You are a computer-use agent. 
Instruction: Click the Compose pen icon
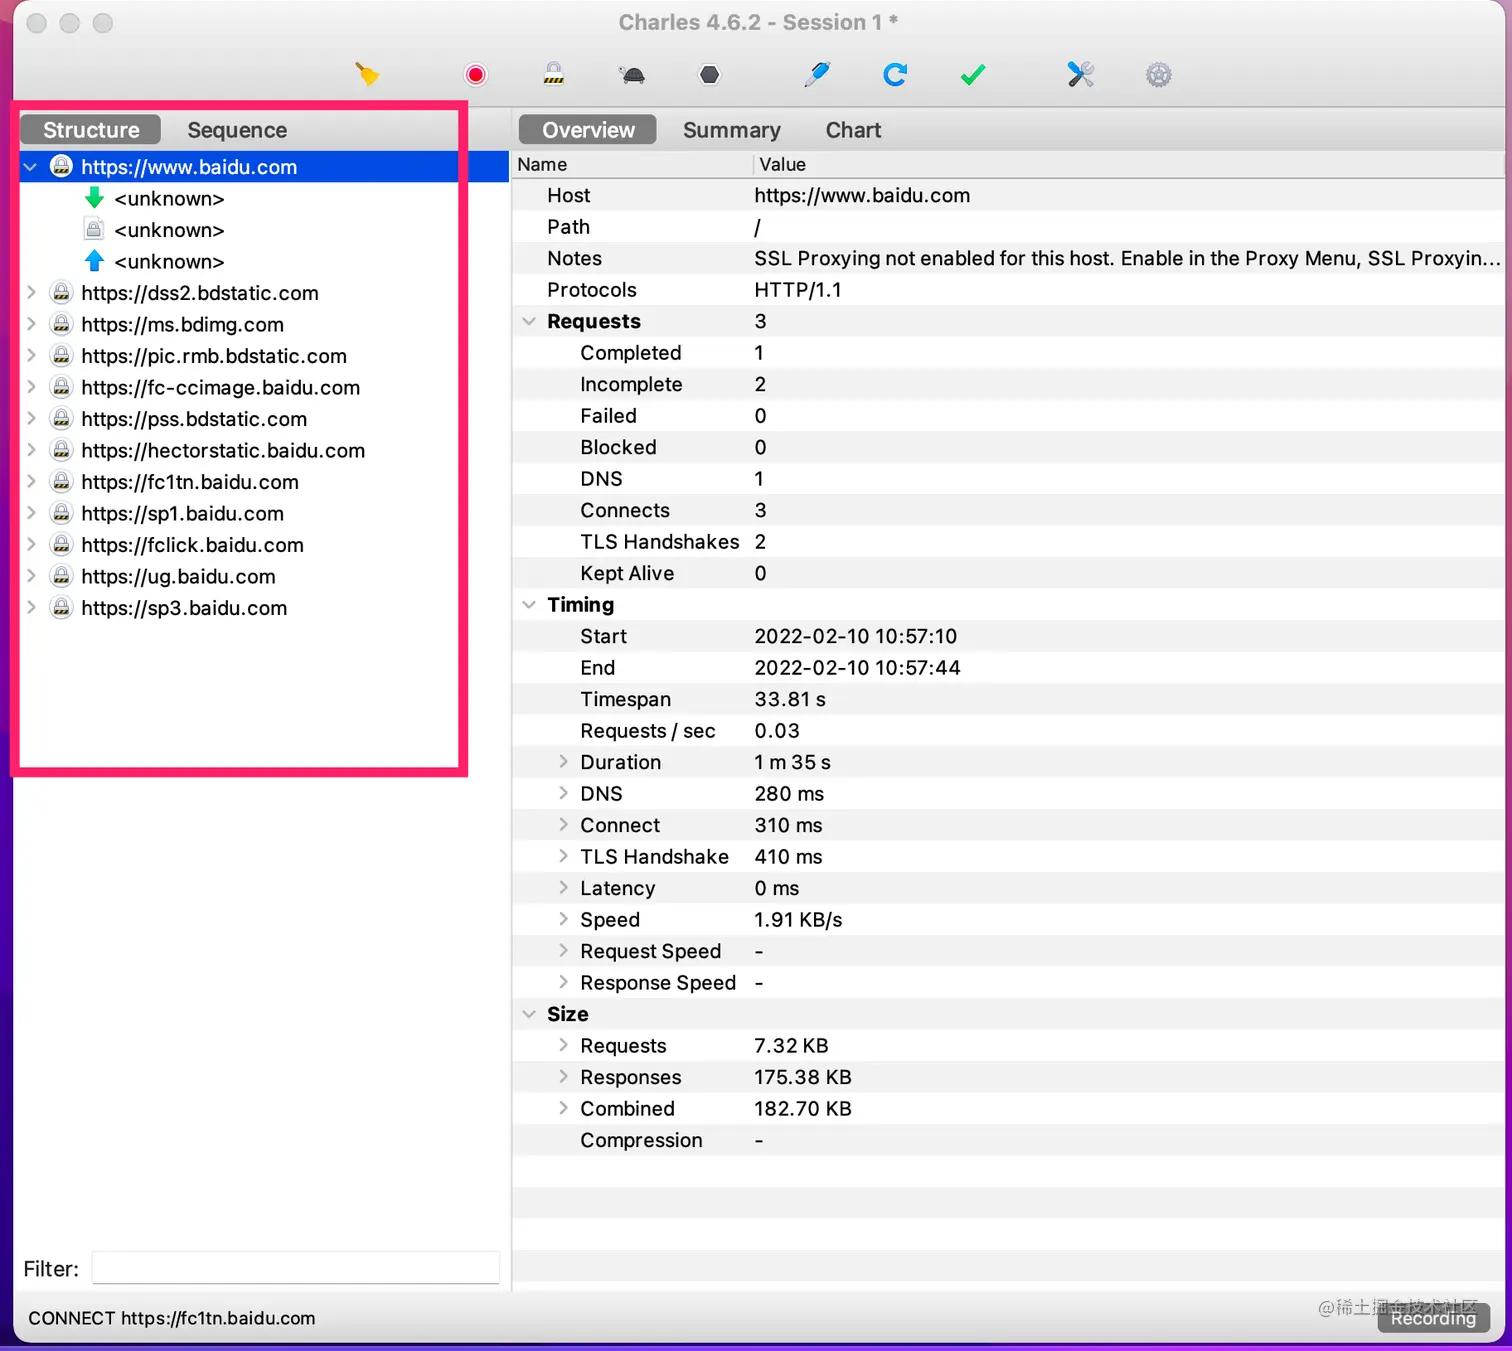(817, 74)
